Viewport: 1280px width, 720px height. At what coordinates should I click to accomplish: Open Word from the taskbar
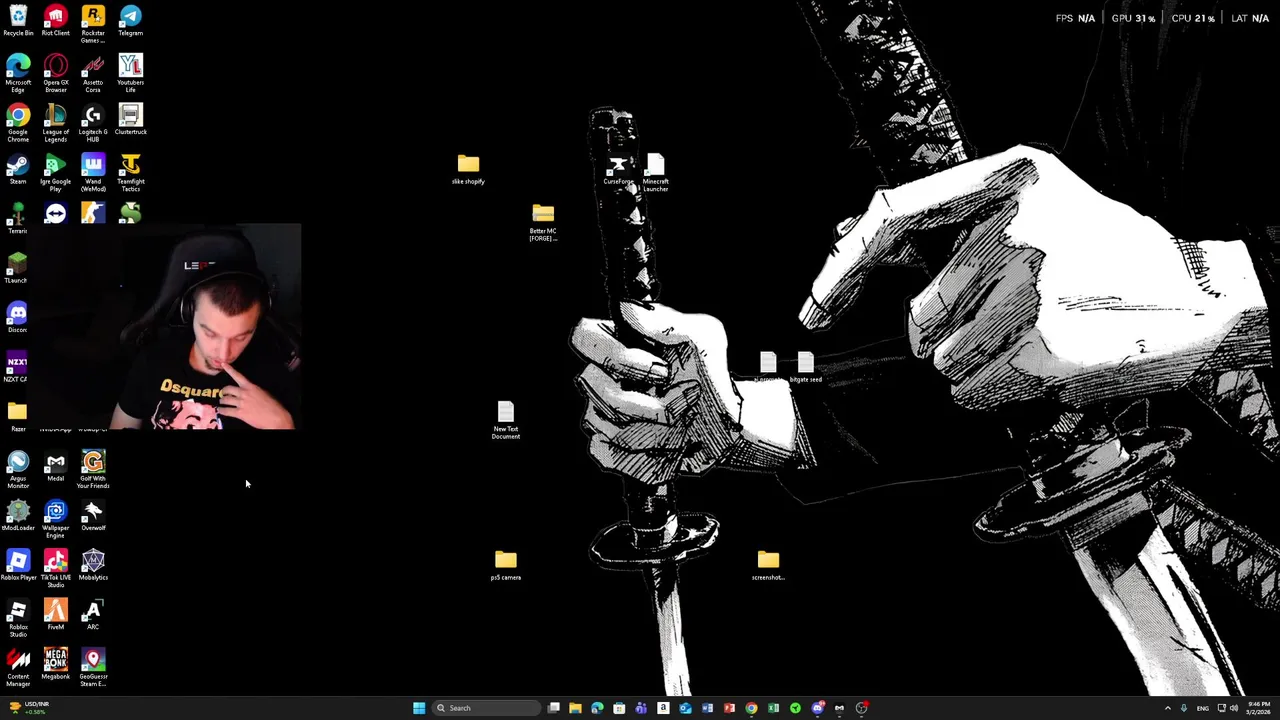point(707,708)
